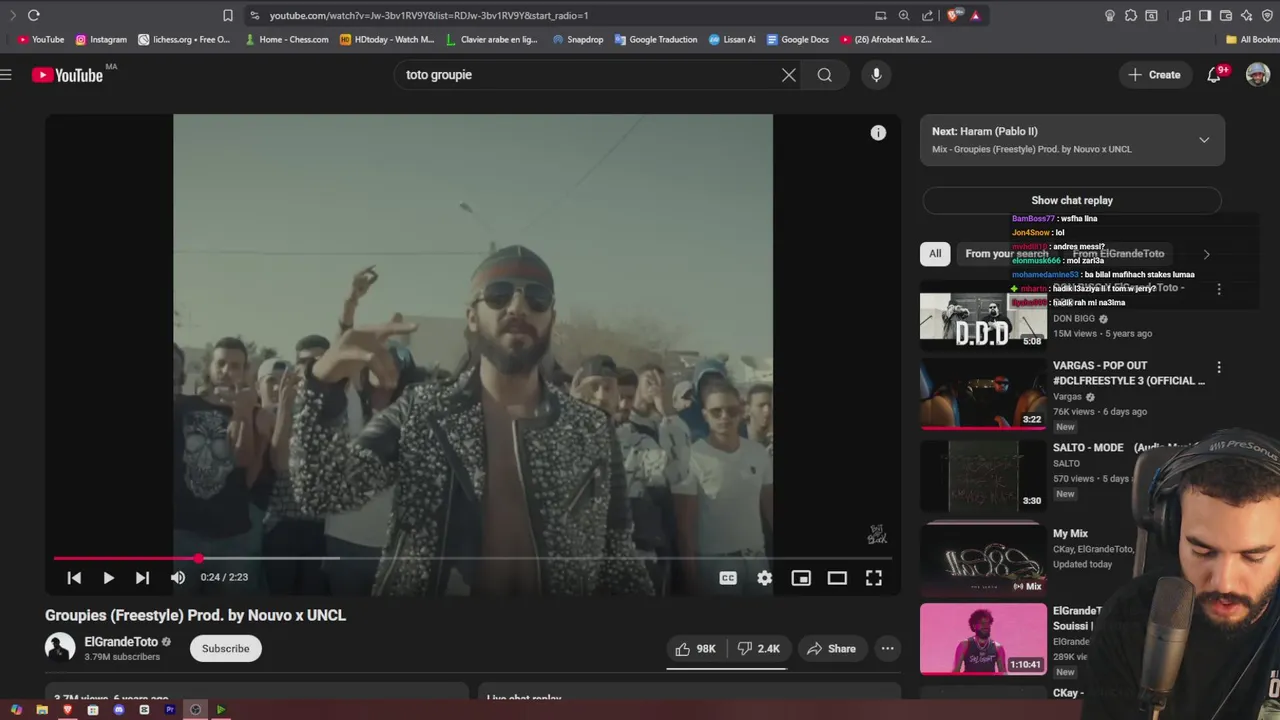Click the music note icon in the browser toolbar
The image size is (1280, 720).
coord(1185,15)
